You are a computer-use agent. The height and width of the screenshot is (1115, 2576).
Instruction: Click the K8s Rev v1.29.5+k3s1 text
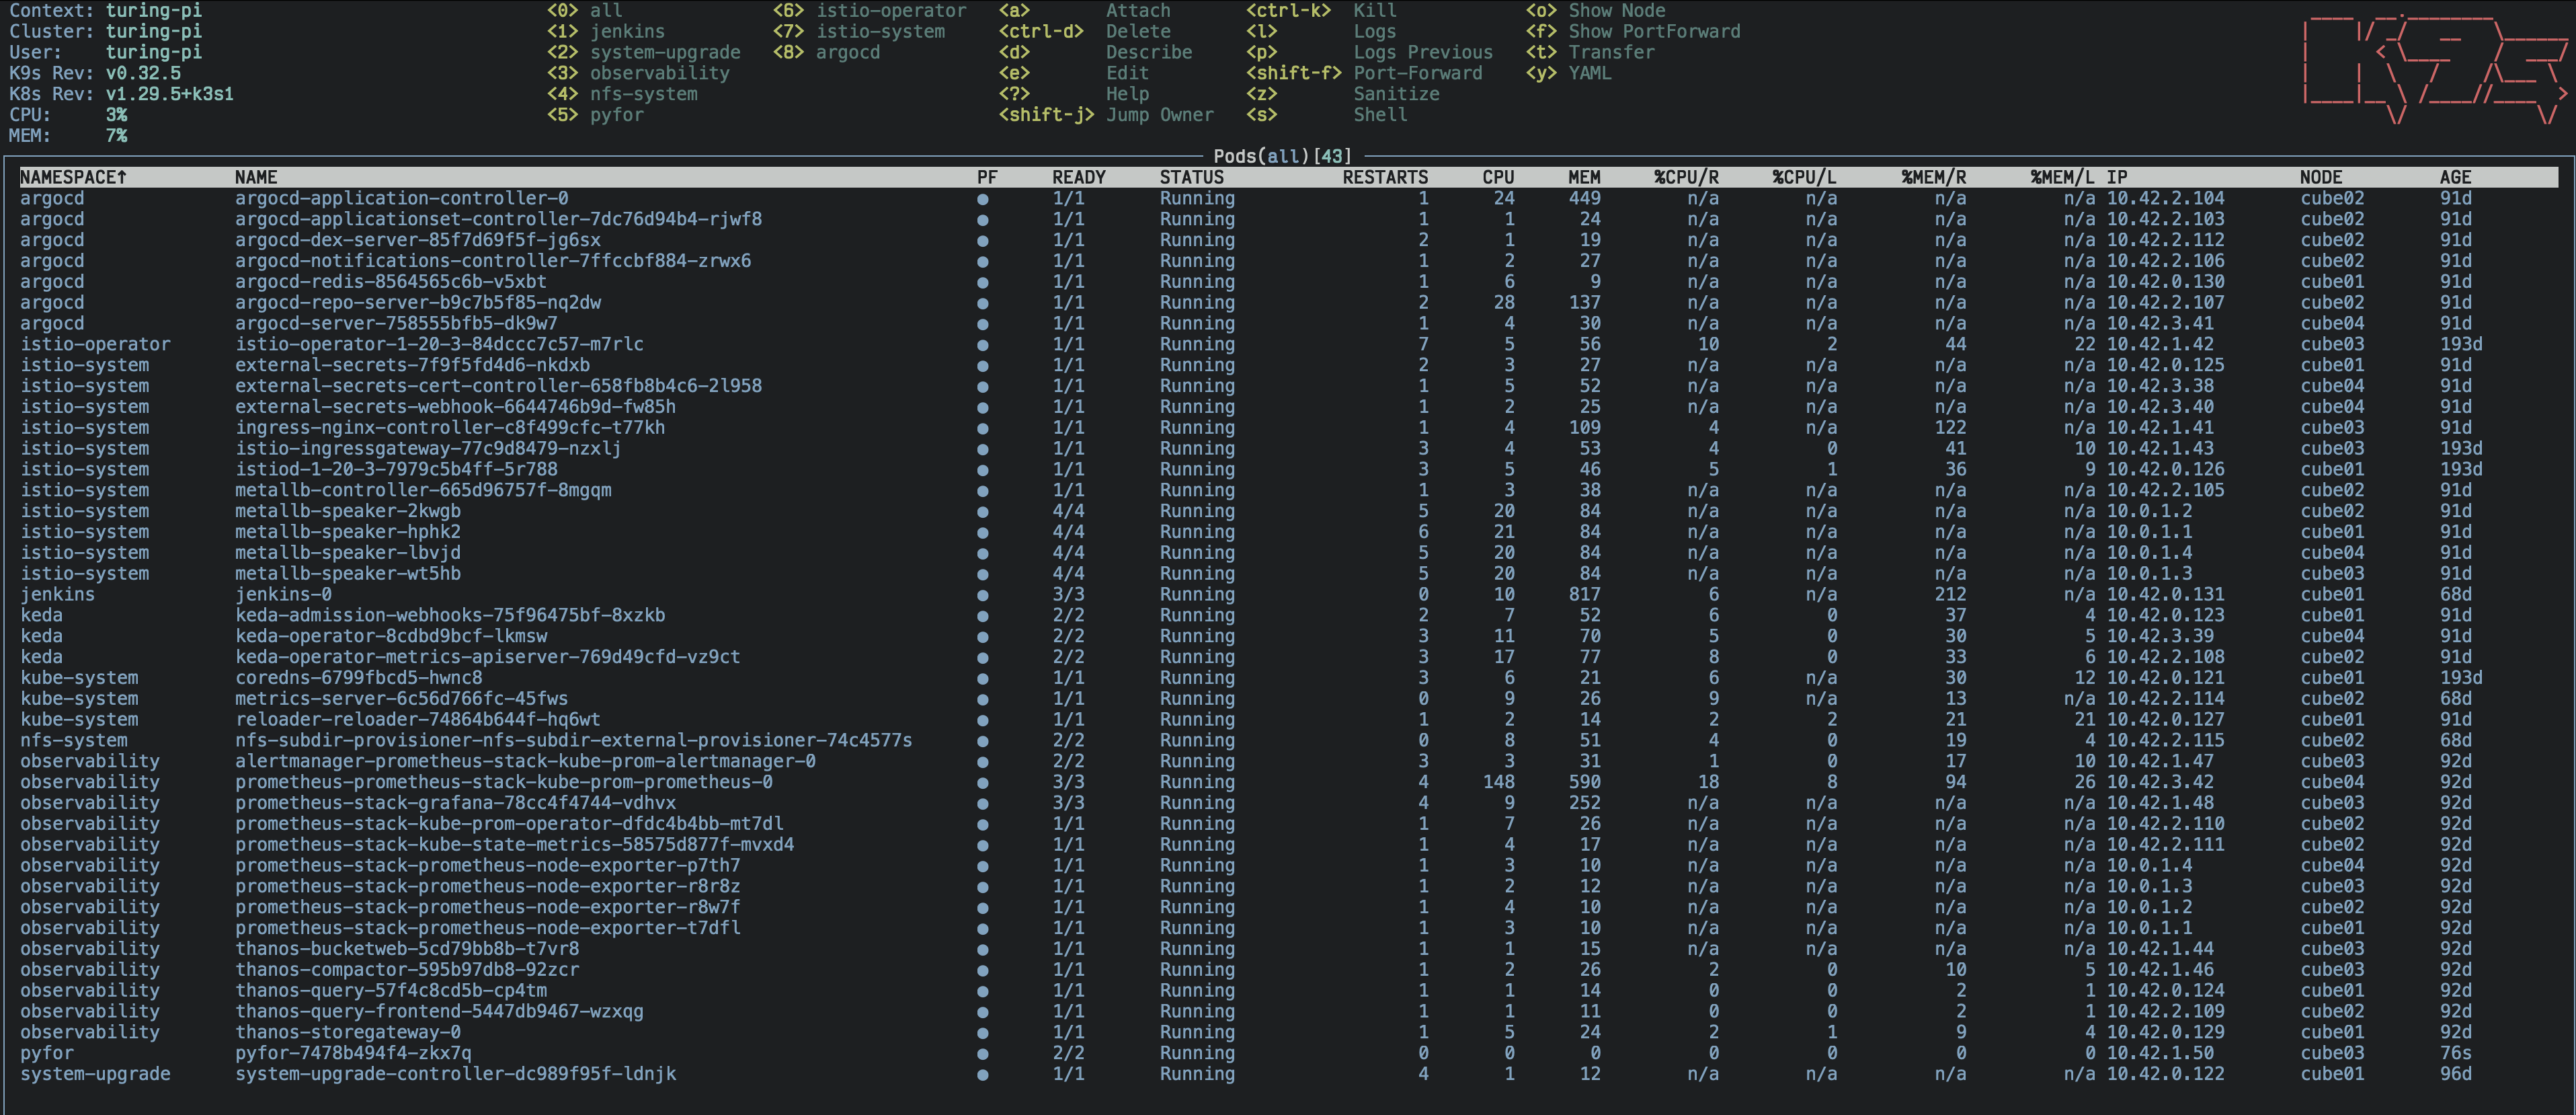click(x=121, y=95)
